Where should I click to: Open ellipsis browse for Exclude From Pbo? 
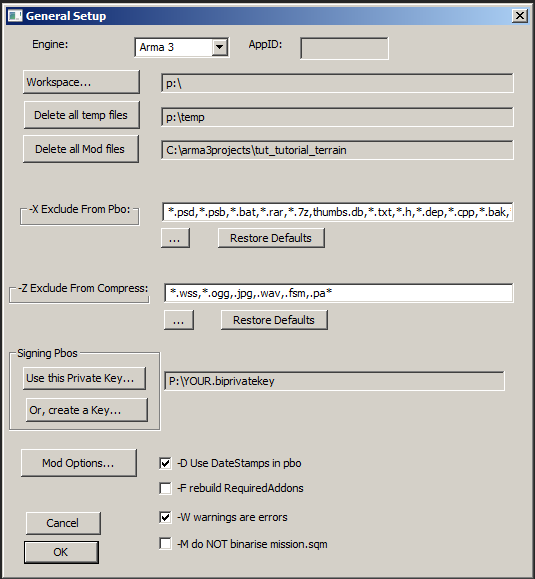pyautogui.click(x=175, y=238)
